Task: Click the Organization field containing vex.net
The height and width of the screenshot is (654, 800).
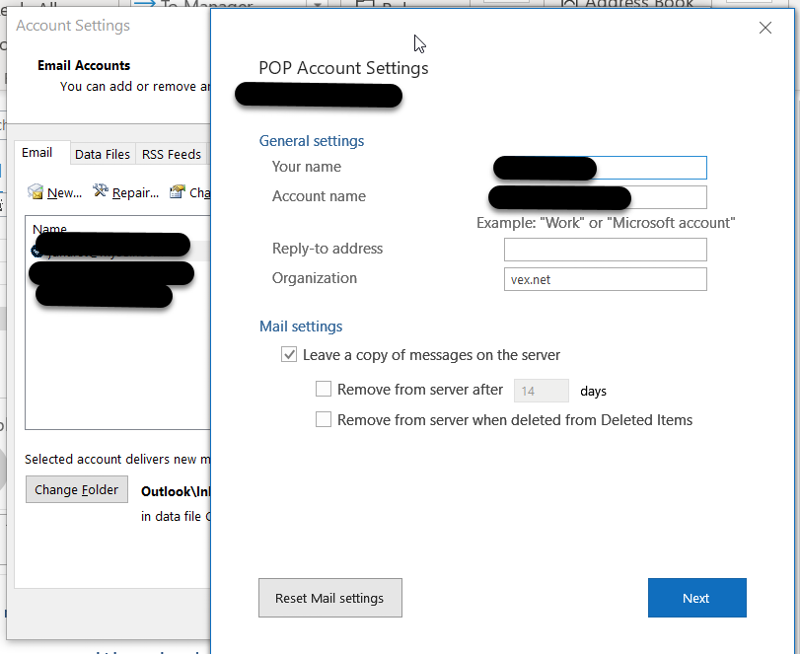Action: [x=605, y=279]
